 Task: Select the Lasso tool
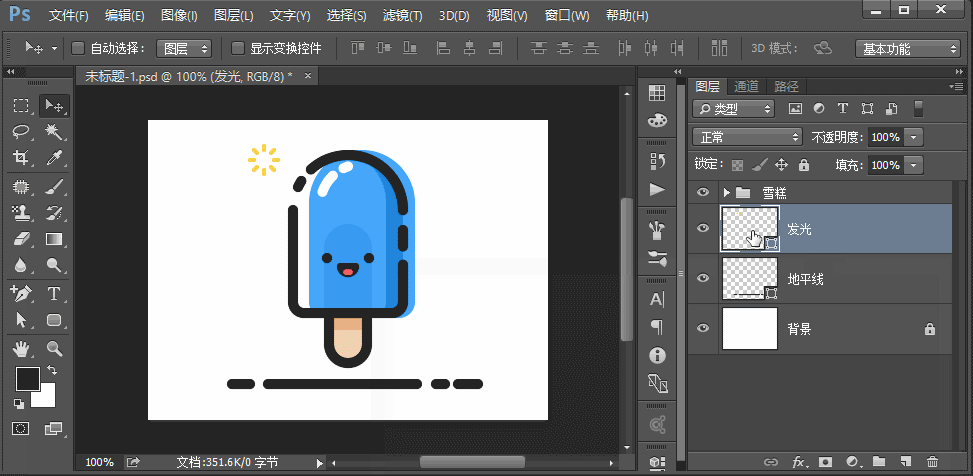pos(21,132)
